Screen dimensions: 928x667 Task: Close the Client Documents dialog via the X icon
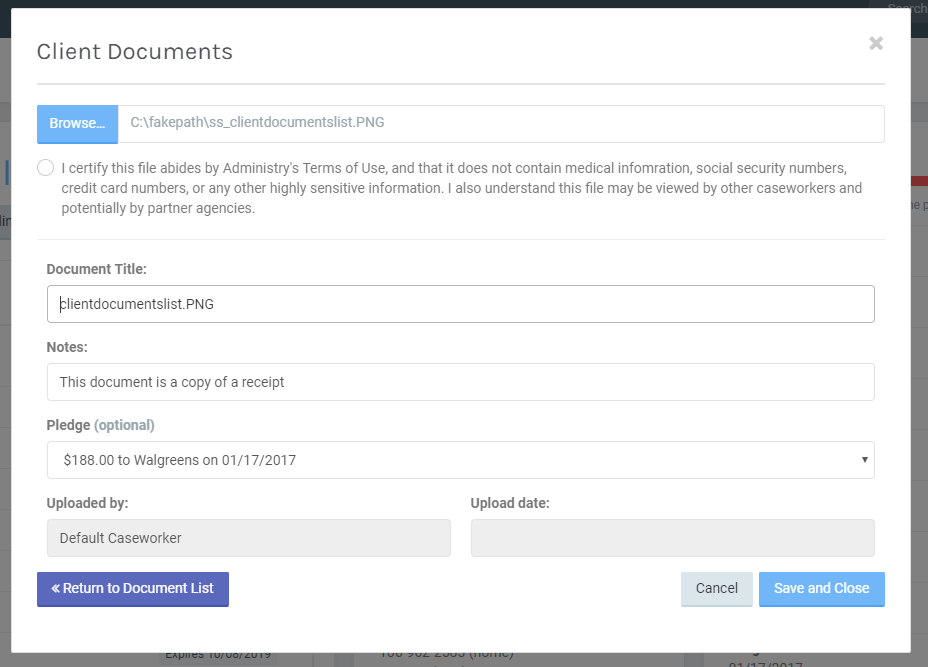pyautogui.click(x=875, y=43)
